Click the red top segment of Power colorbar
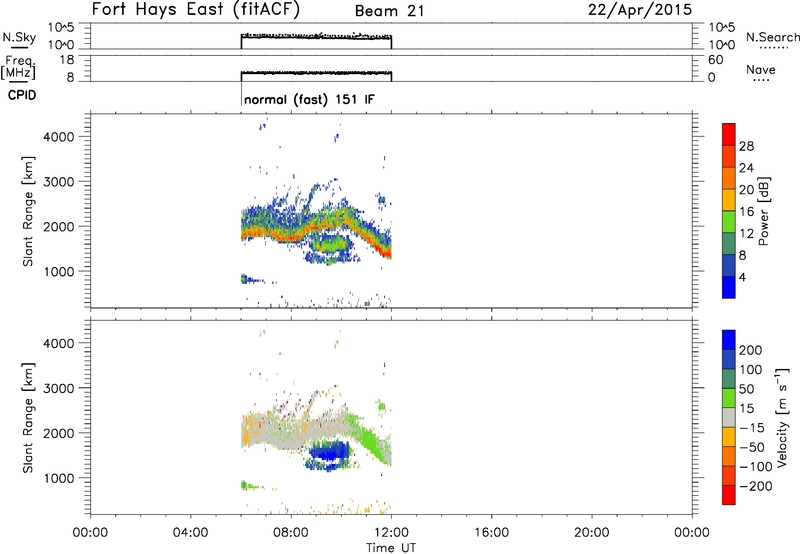Viewport: 800px width, 554px height. [x=729, y=135]
